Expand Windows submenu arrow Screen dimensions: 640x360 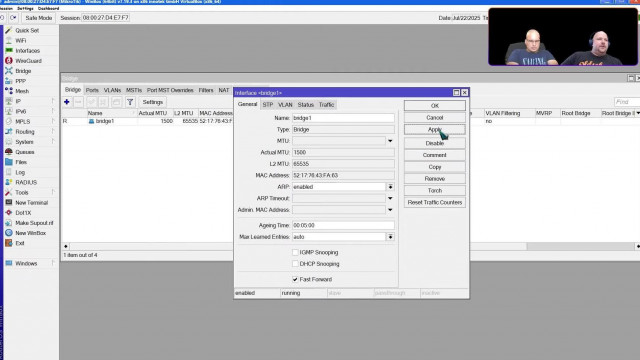pyautogui.click(x=53, y=263)
